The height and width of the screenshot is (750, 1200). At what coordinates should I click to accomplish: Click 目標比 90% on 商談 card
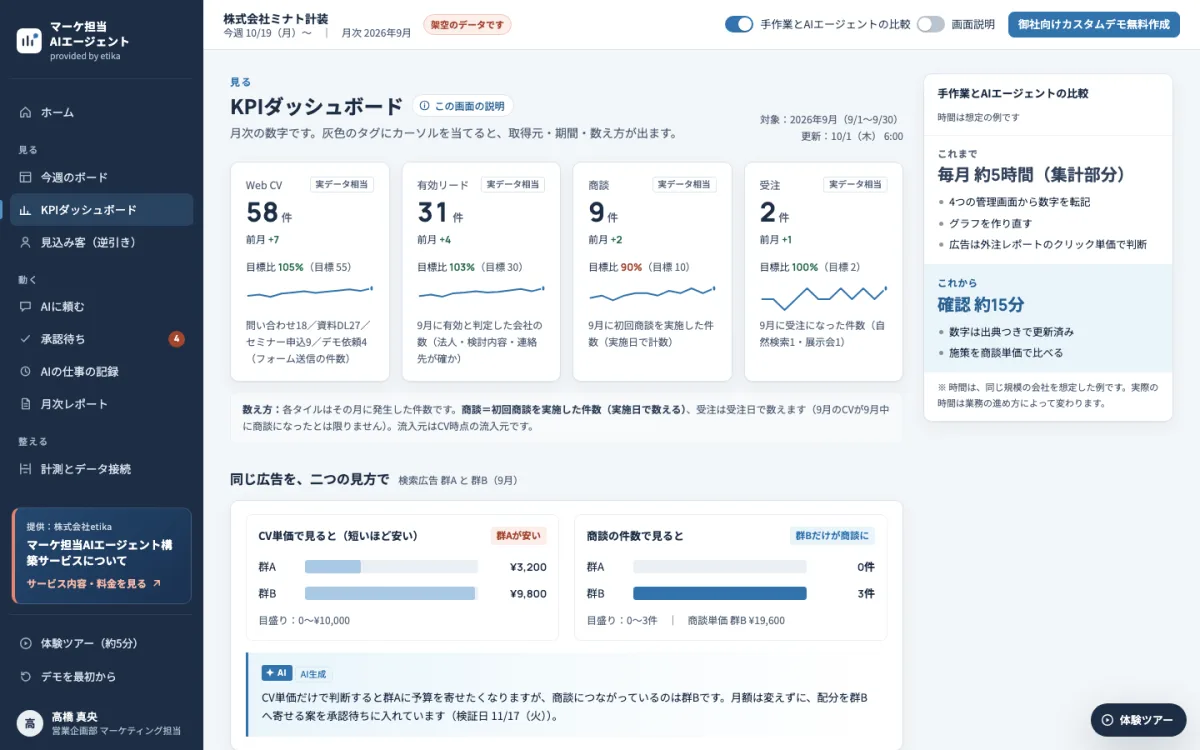616,267
